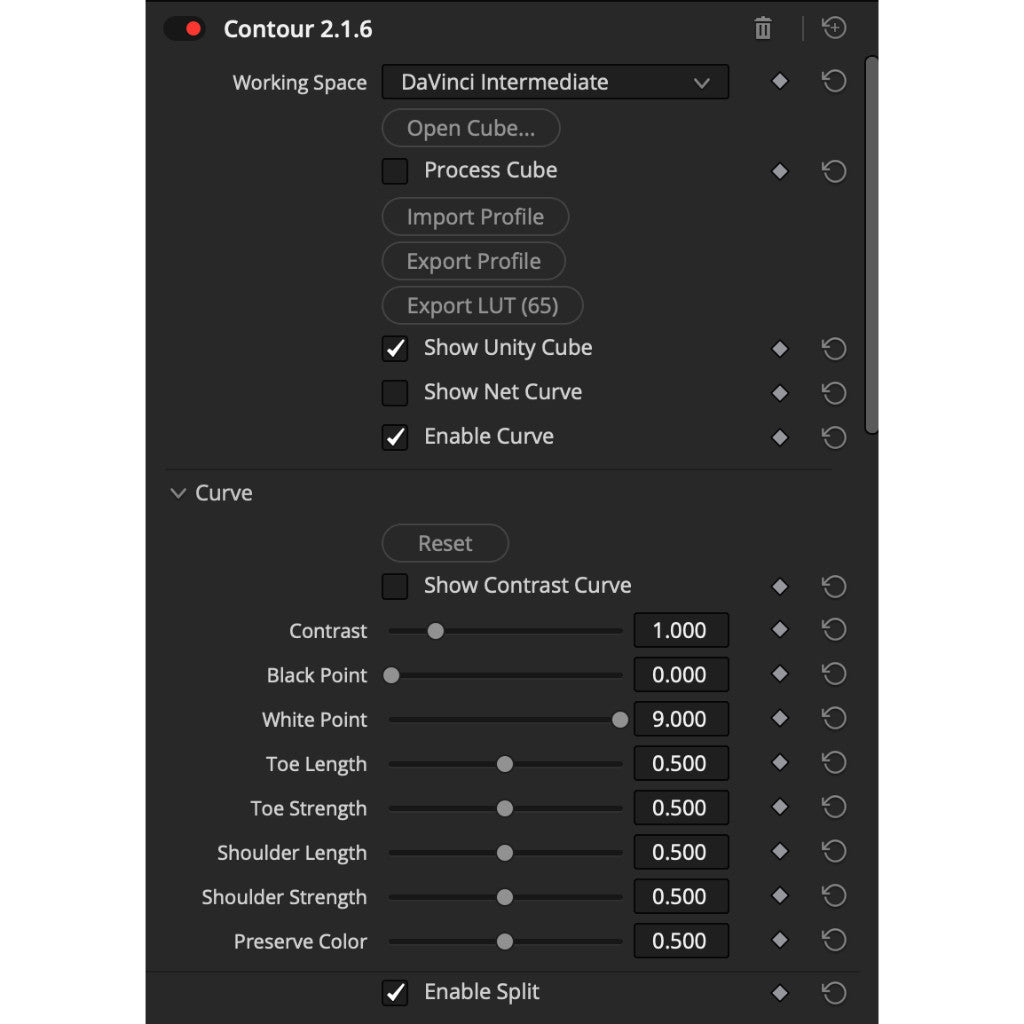Click the Import Profile button
The height and width of the screenshot is (1024, 1024).
pyautogui.click(x=475, y=217)
